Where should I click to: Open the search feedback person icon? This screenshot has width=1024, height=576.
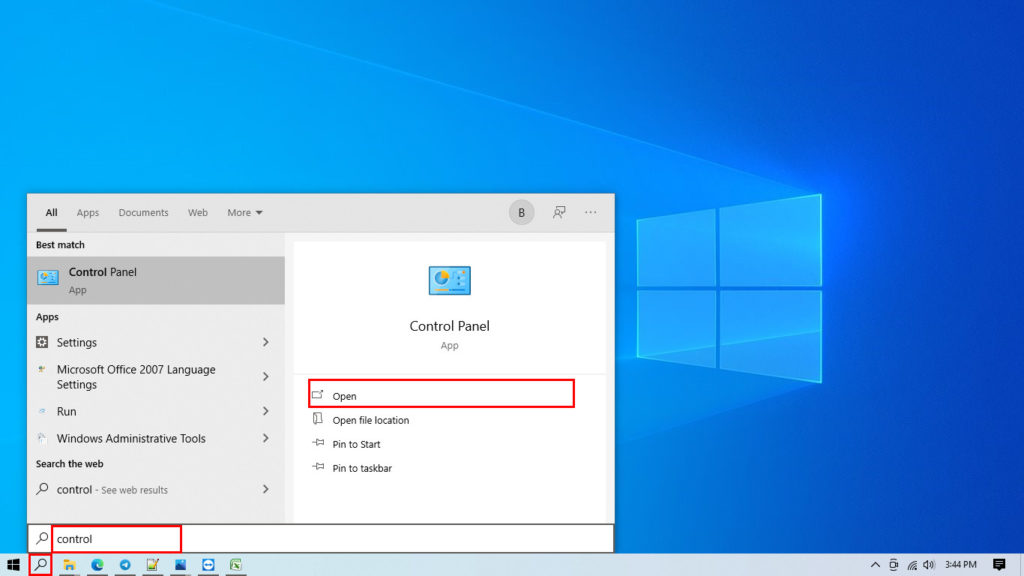click(x=559, y=212)
